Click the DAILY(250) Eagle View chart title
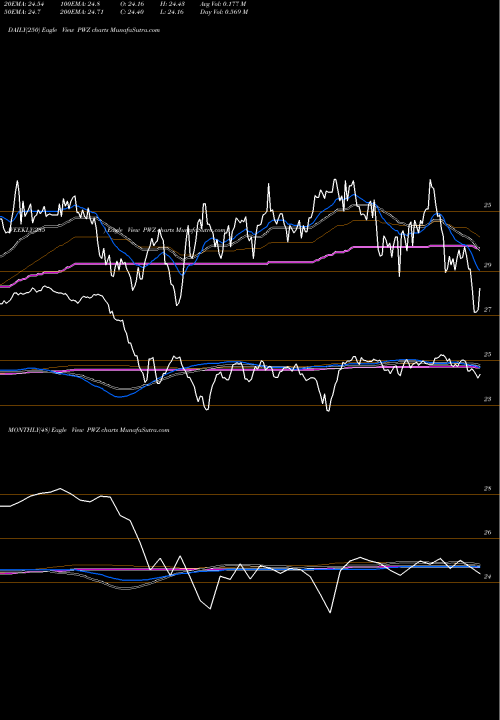500x720 pixels. (84, 30)
